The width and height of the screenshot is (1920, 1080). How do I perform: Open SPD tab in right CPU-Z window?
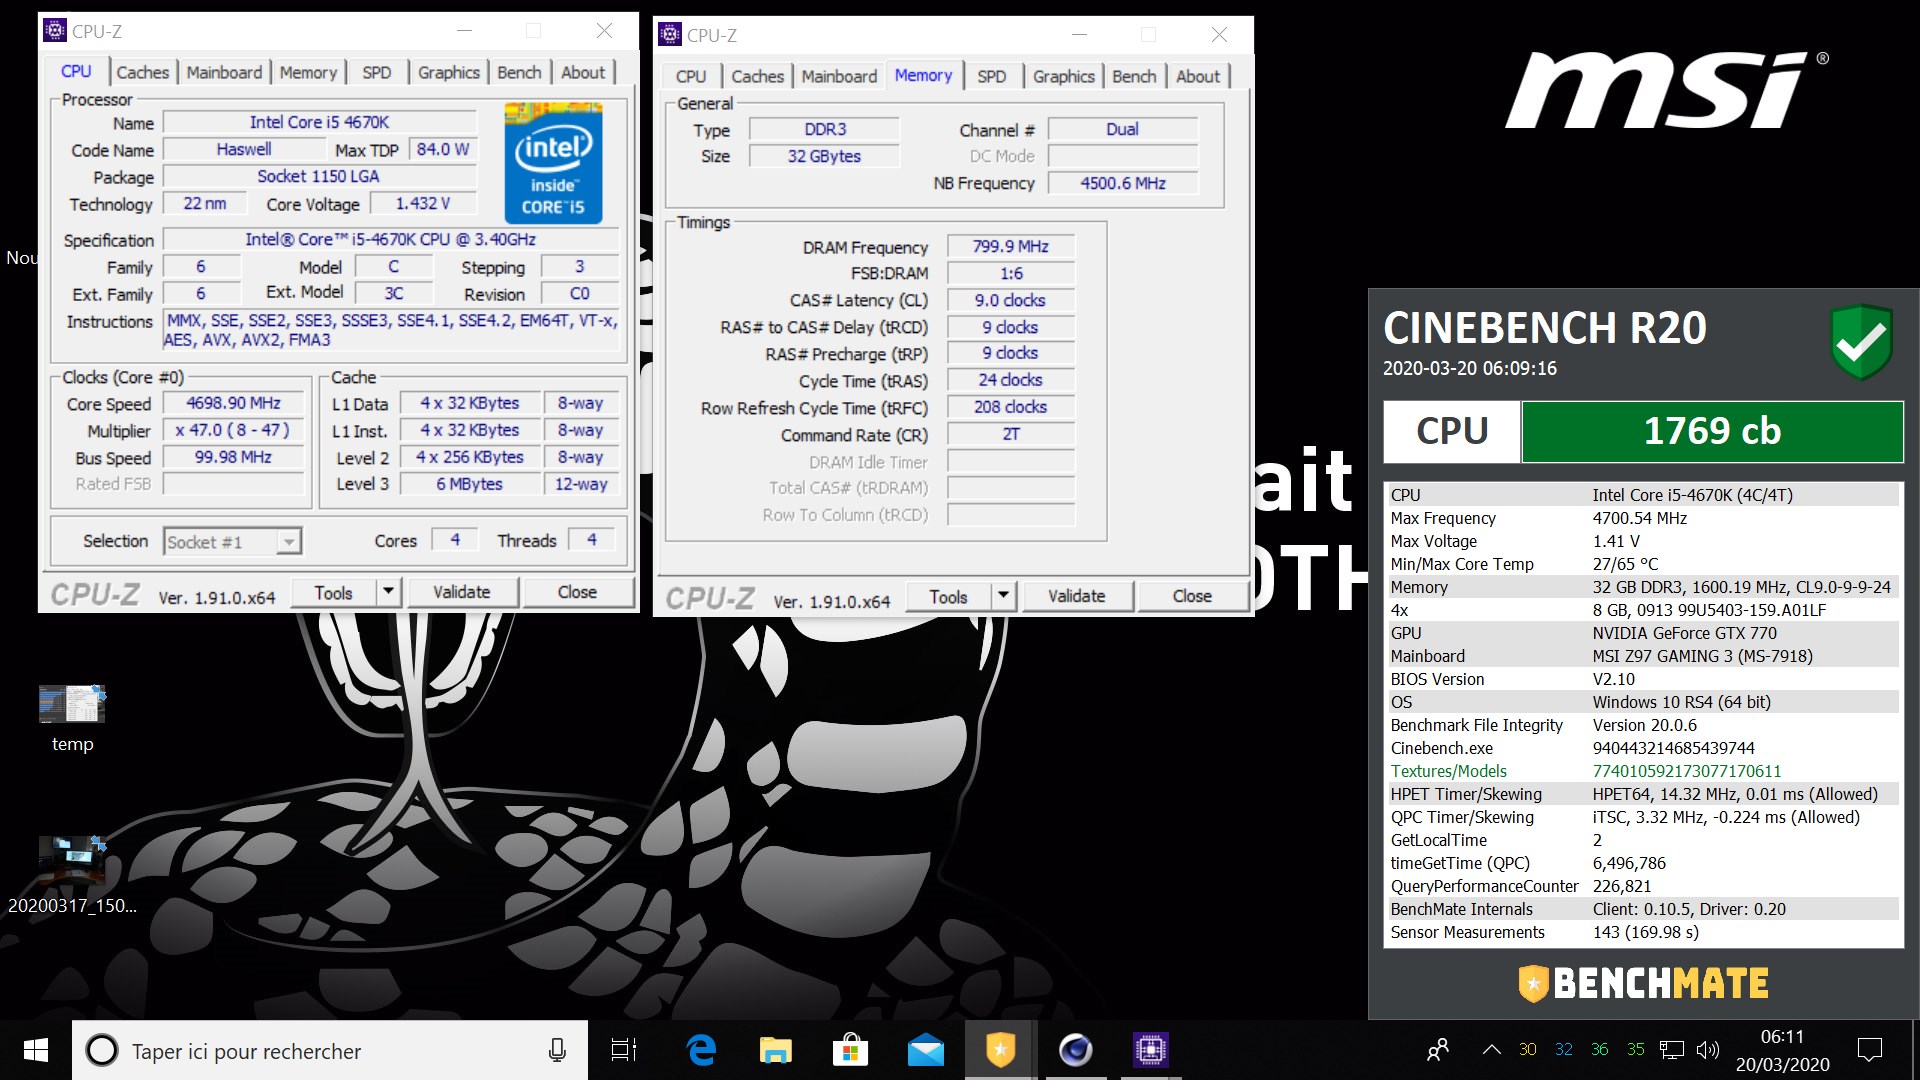click(x=992, y=76)
